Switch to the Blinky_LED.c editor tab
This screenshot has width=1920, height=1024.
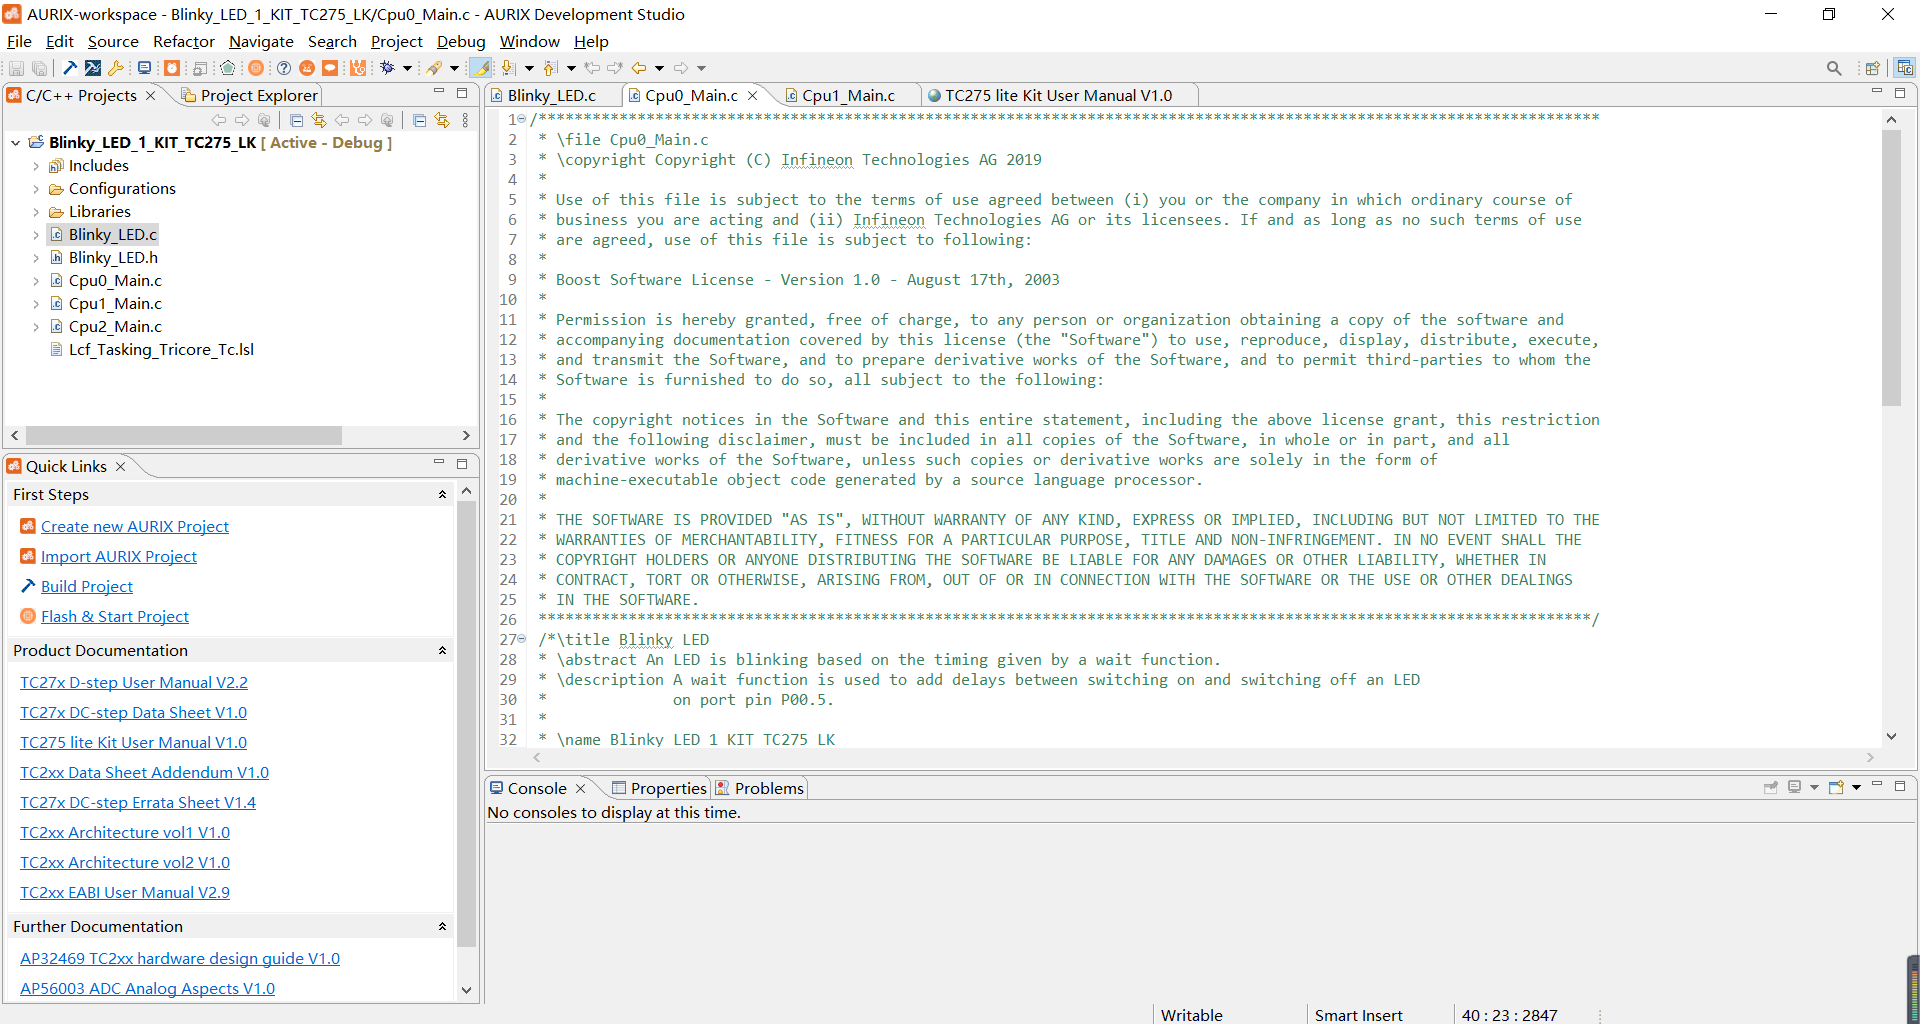(x=551, y=95)
